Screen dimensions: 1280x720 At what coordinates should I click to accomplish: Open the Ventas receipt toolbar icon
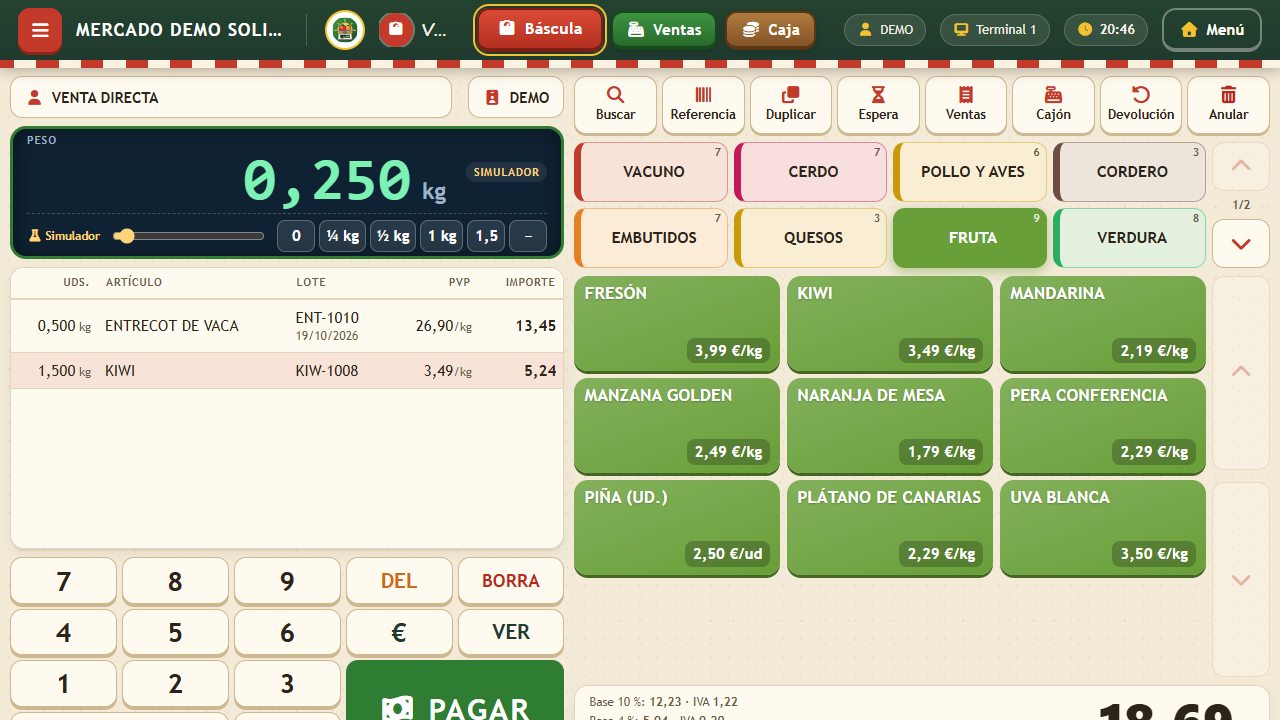click(966, 105)
